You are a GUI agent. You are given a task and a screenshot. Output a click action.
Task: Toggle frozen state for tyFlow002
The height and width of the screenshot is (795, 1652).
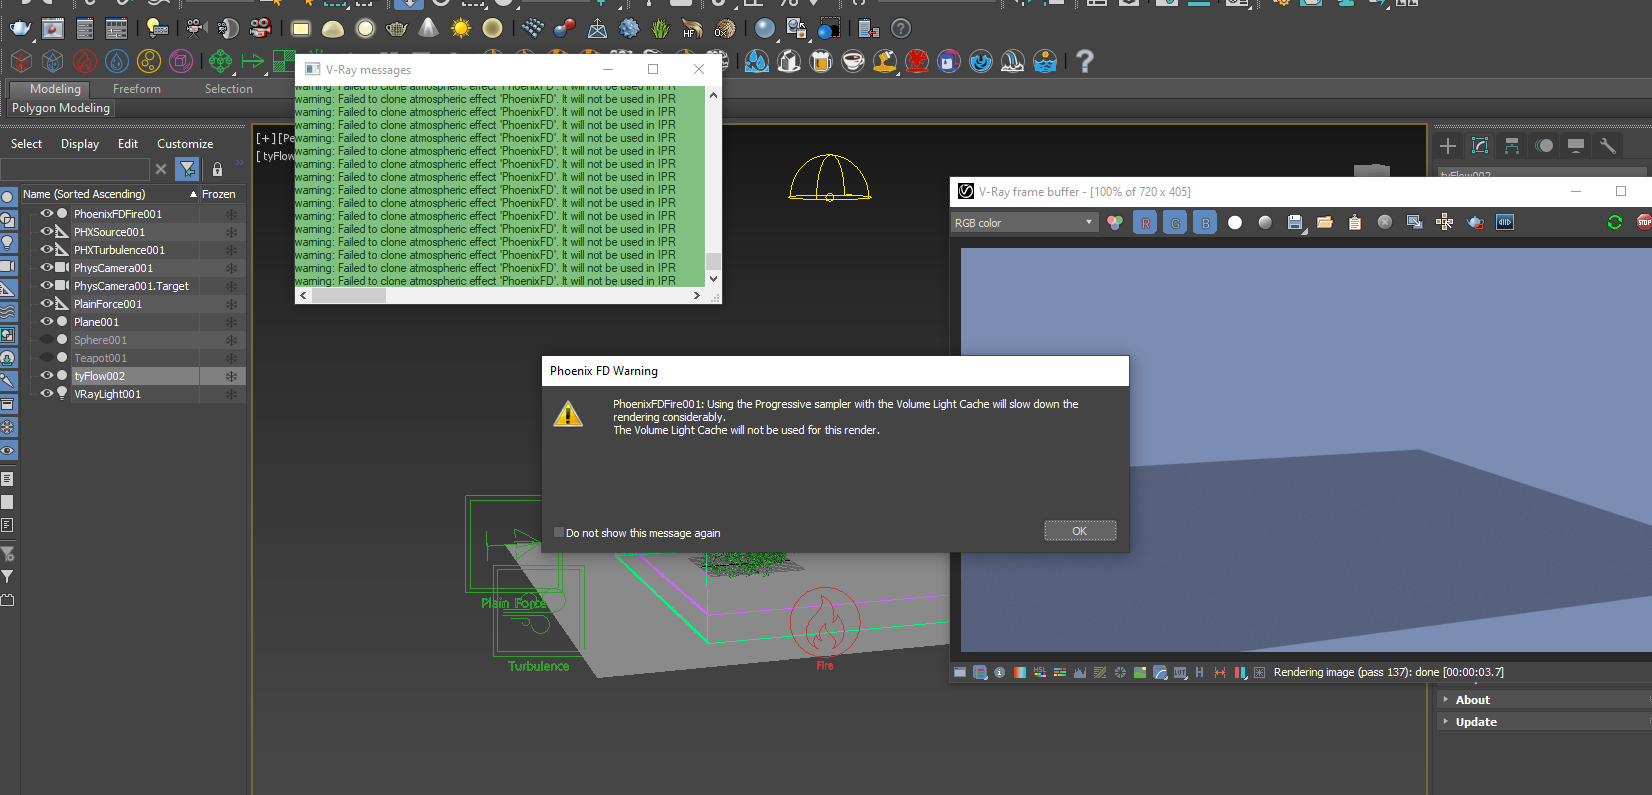pos(231,376)
